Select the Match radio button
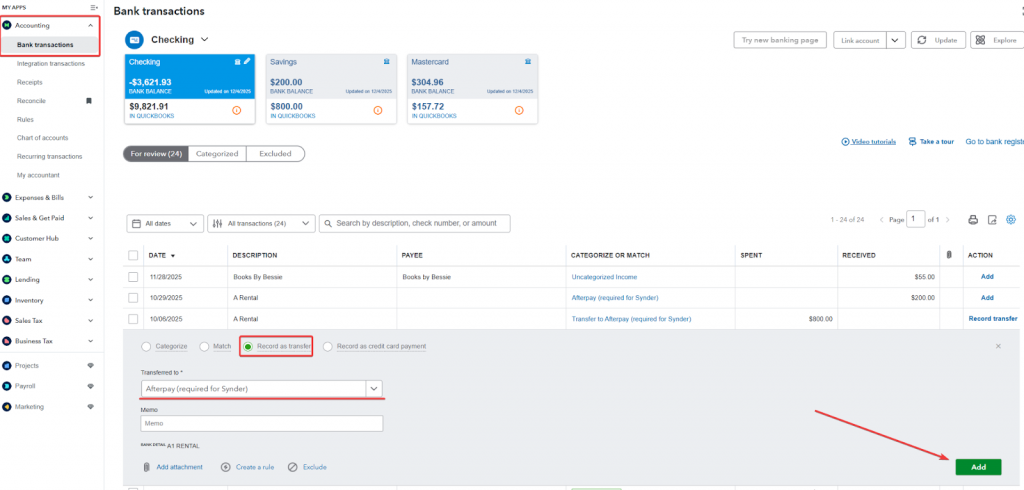This screenshot has width=1024, height=490. pos(205,347)
